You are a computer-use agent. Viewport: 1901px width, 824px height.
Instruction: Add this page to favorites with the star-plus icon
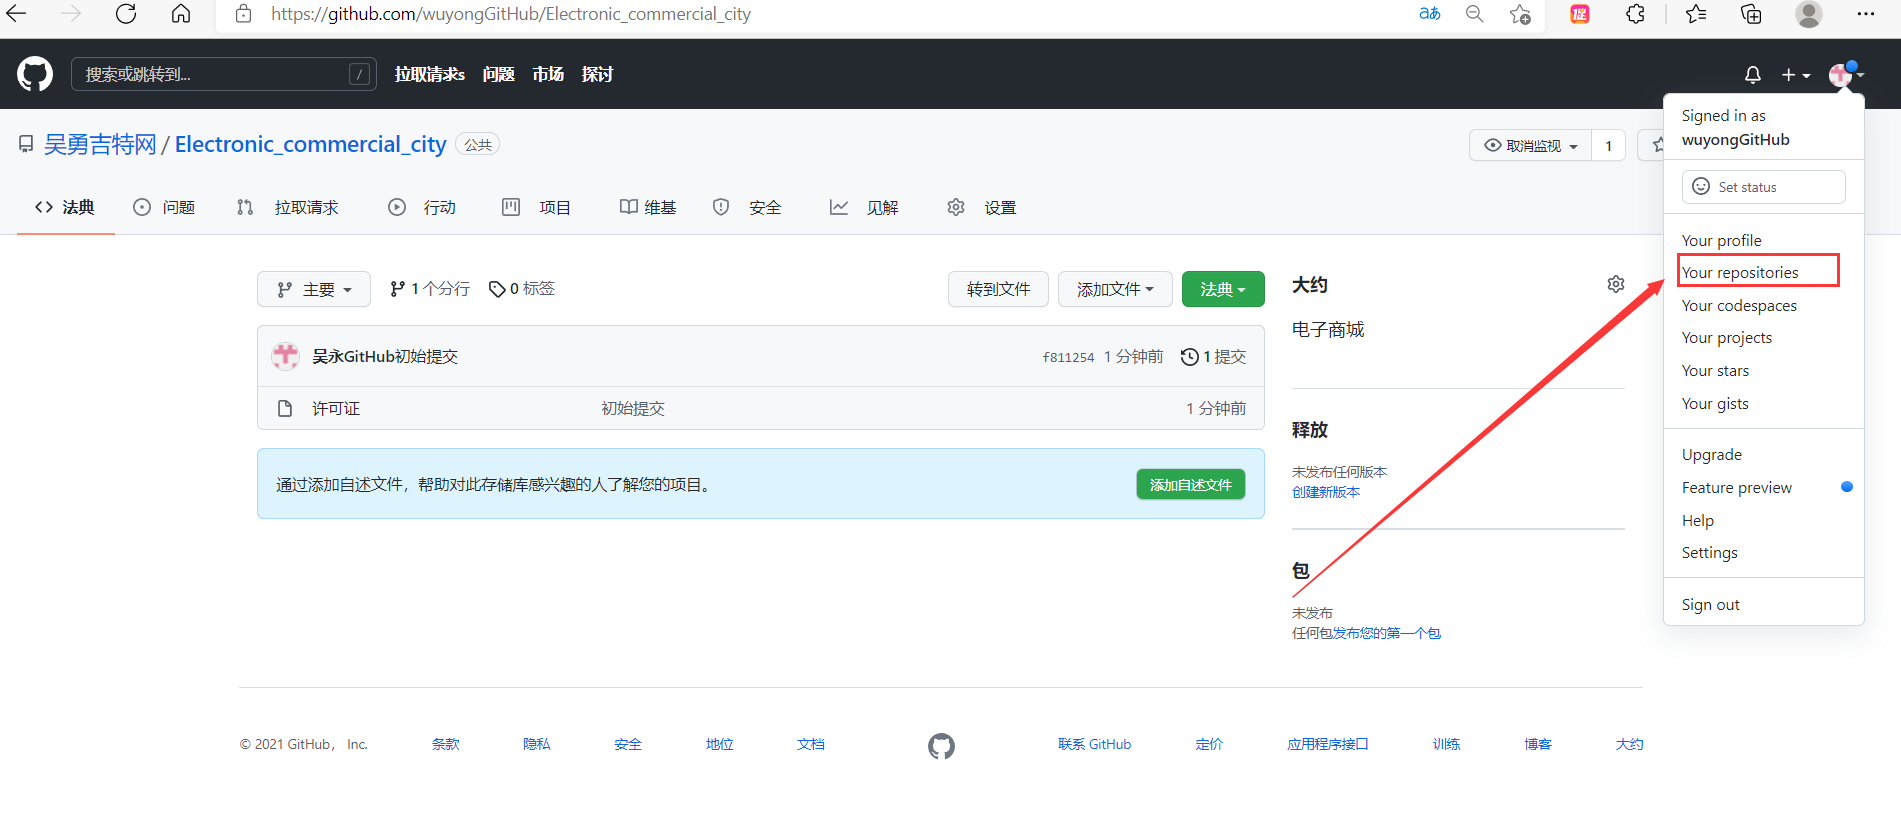[1520, 14]
